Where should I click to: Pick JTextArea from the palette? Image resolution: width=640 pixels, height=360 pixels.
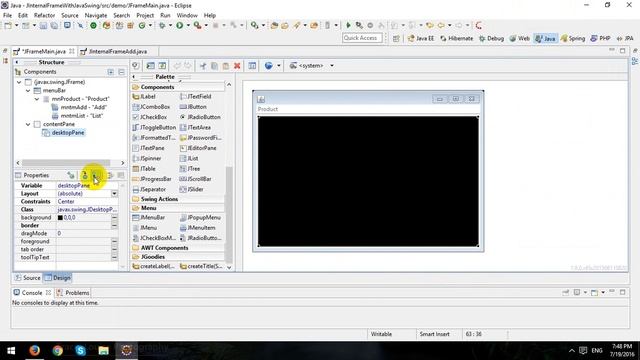tap(196, 127)
